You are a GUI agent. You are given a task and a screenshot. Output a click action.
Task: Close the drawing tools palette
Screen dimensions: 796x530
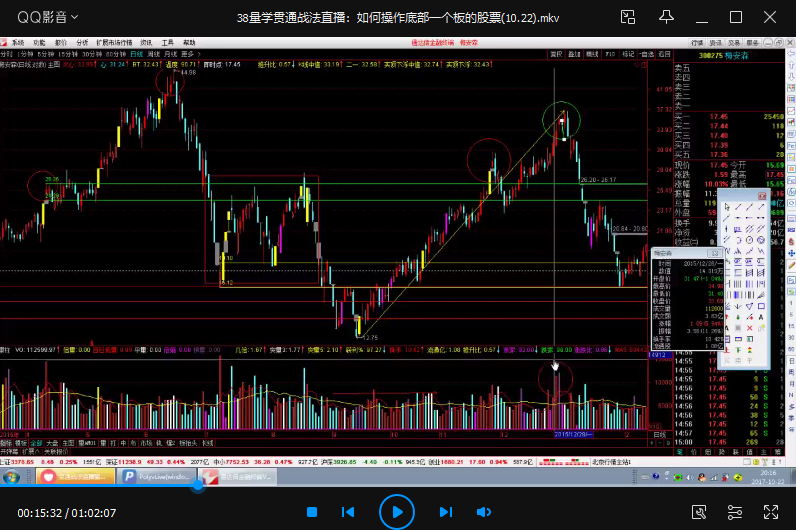click(762, 197)
